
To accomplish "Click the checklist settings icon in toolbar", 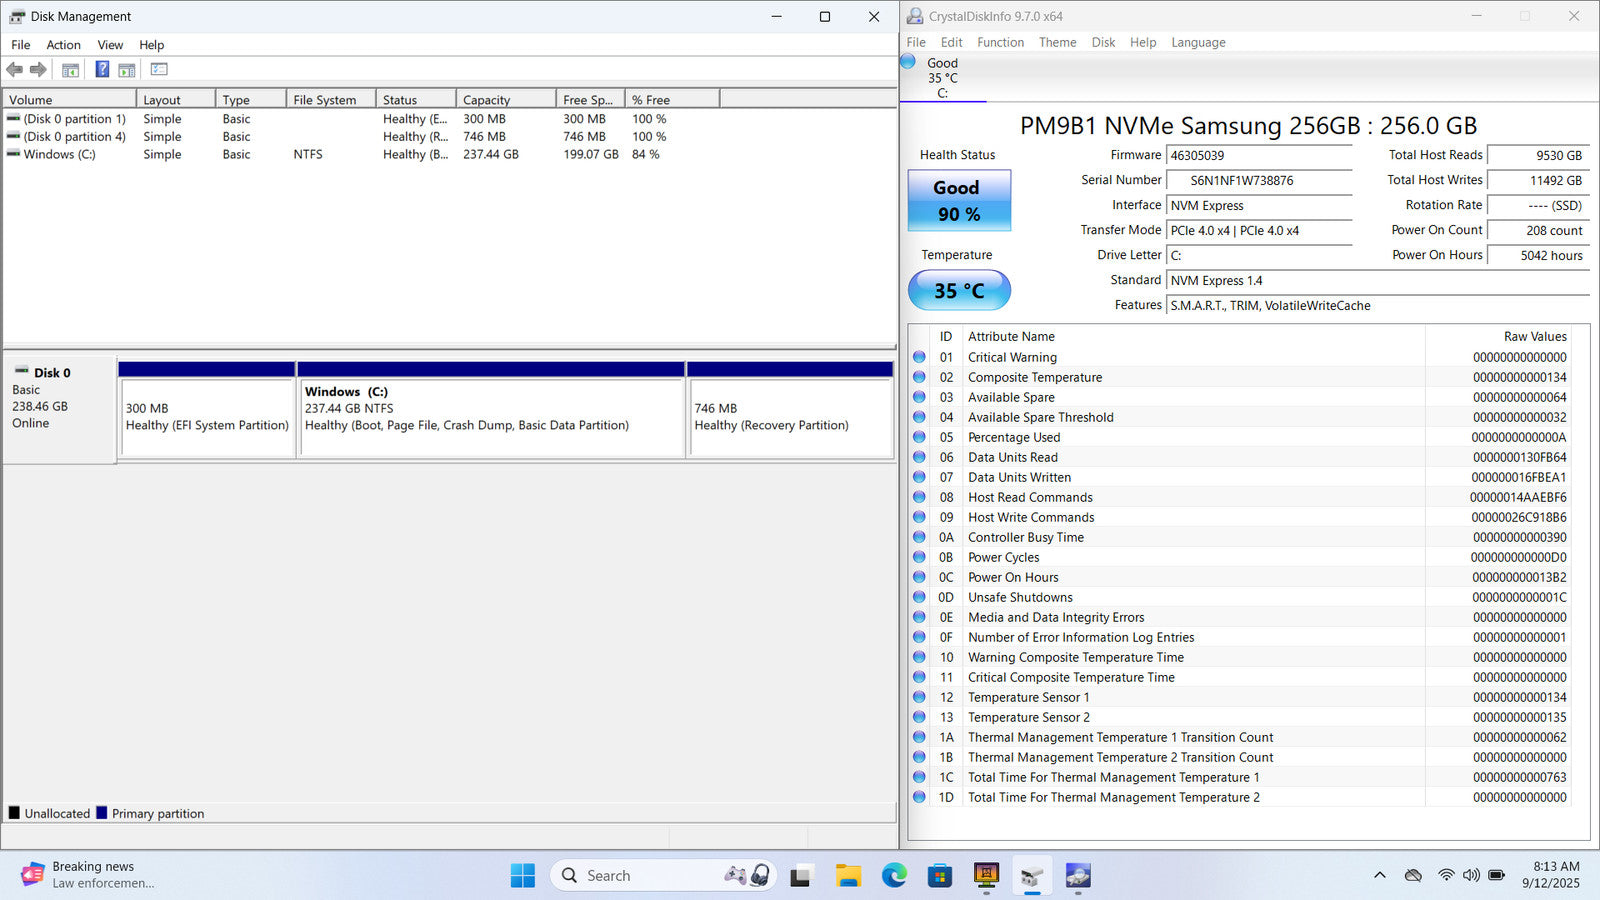I will [x=159, y=70].
